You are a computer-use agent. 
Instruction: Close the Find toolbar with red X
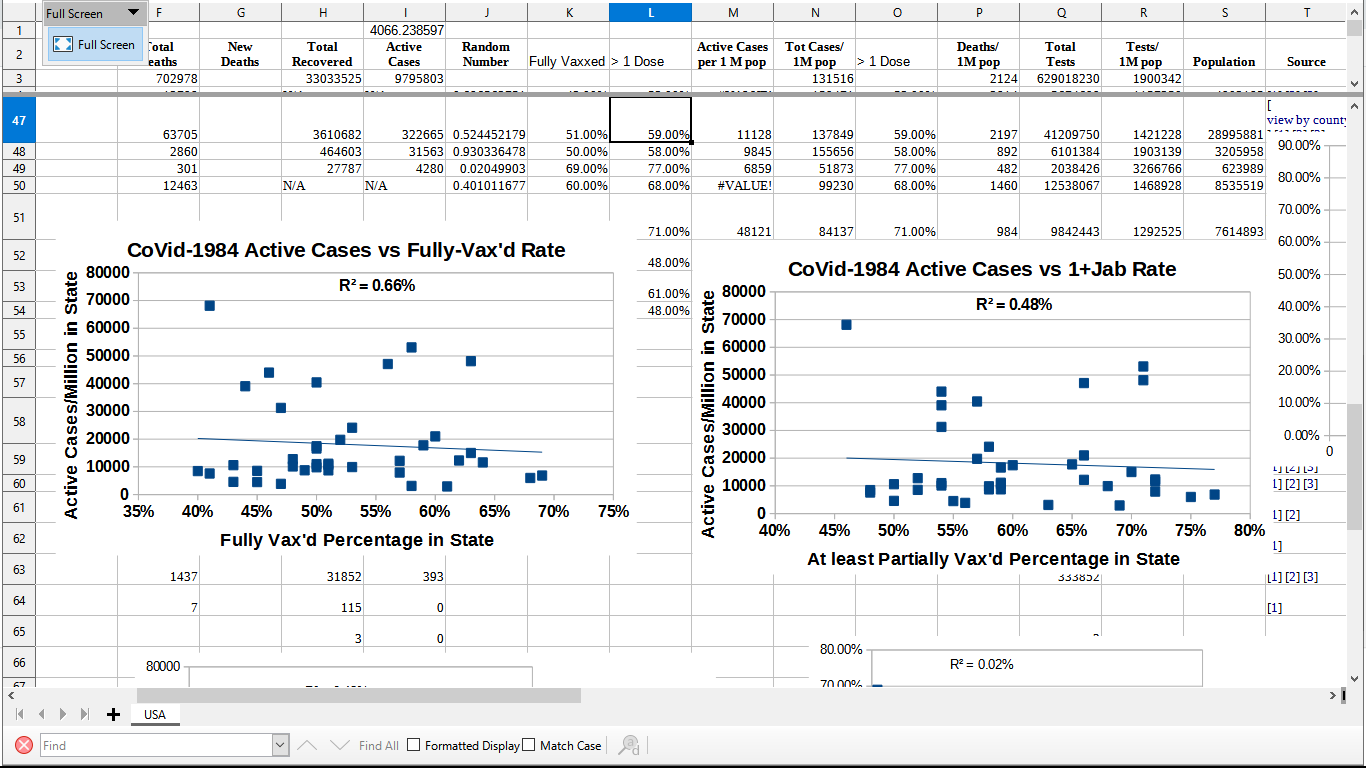pos(24,745)
